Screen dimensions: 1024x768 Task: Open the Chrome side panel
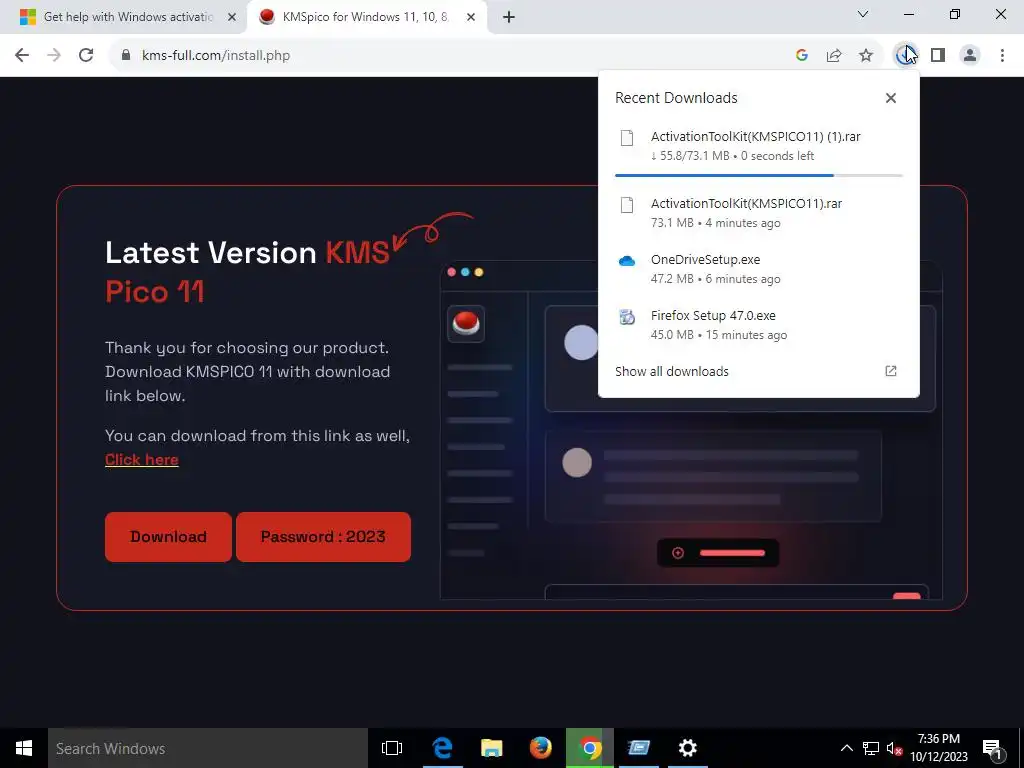click(x=938, y=56)
